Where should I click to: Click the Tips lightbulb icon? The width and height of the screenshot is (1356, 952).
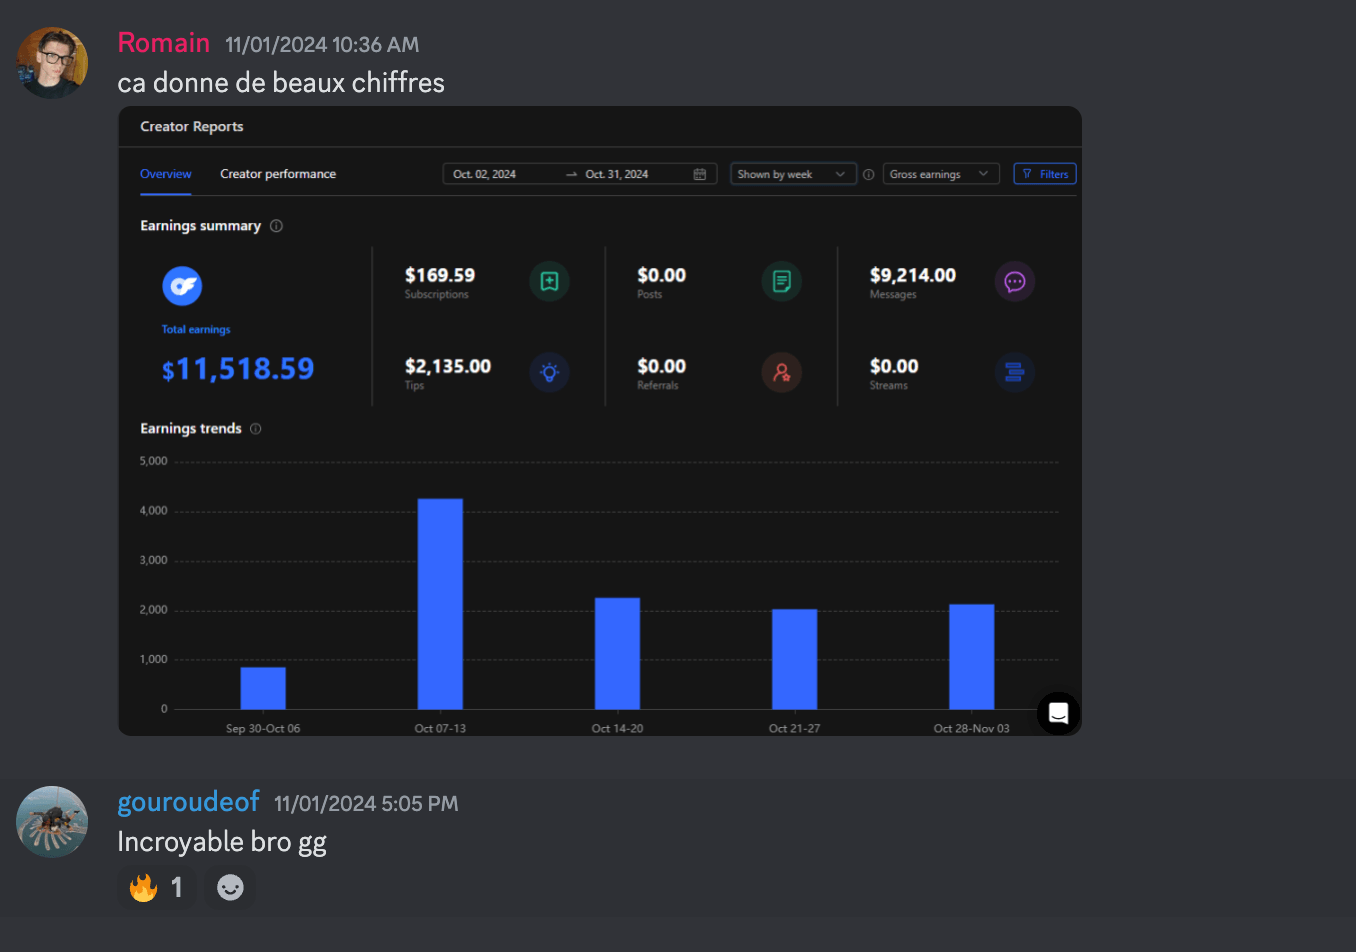[x=549, y=373]
